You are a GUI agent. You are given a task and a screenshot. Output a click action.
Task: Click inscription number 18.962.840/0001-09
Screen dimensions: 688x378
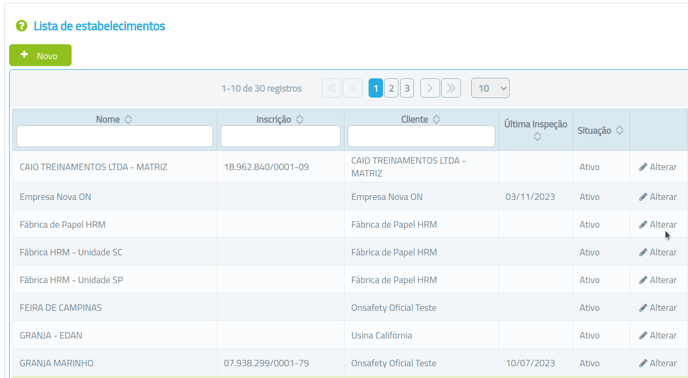tap(266, 167)
